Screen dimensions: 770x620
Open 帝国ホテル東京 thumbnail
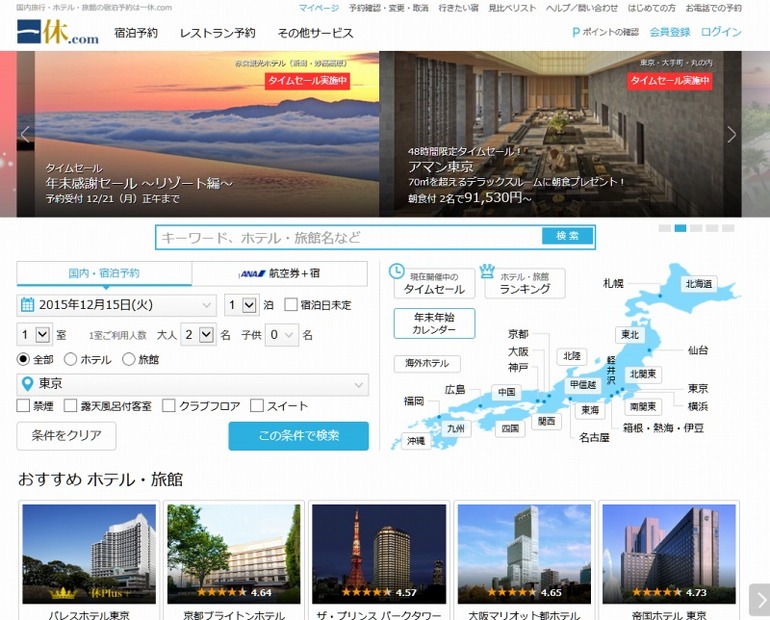click(669, 554)
